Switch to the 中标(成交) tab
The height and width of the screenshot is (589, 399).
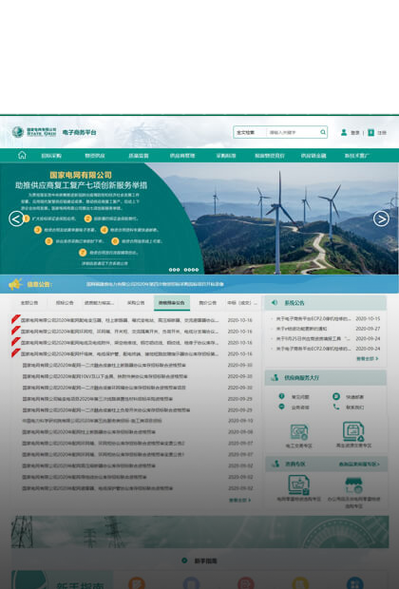click(242, 303)
